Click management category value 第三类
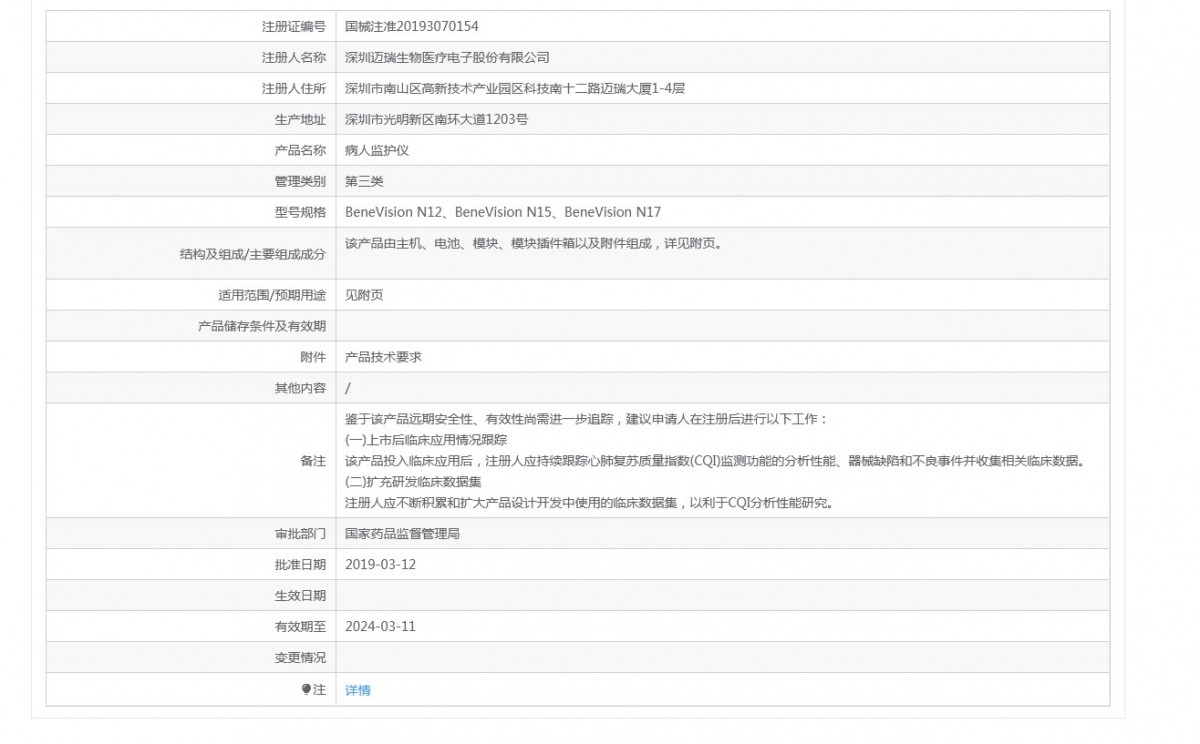The width and height of the screenshot is (1200, 744). 364,182
